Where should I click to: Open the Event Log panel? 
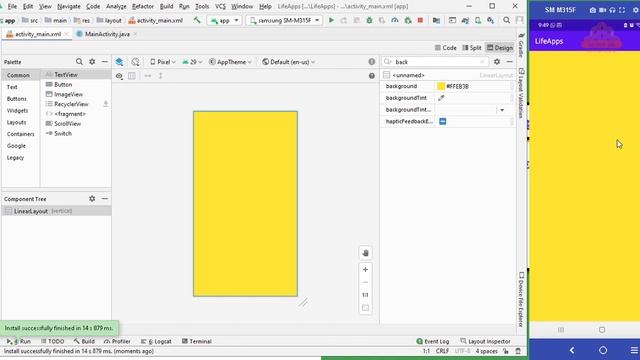point(433,341)
